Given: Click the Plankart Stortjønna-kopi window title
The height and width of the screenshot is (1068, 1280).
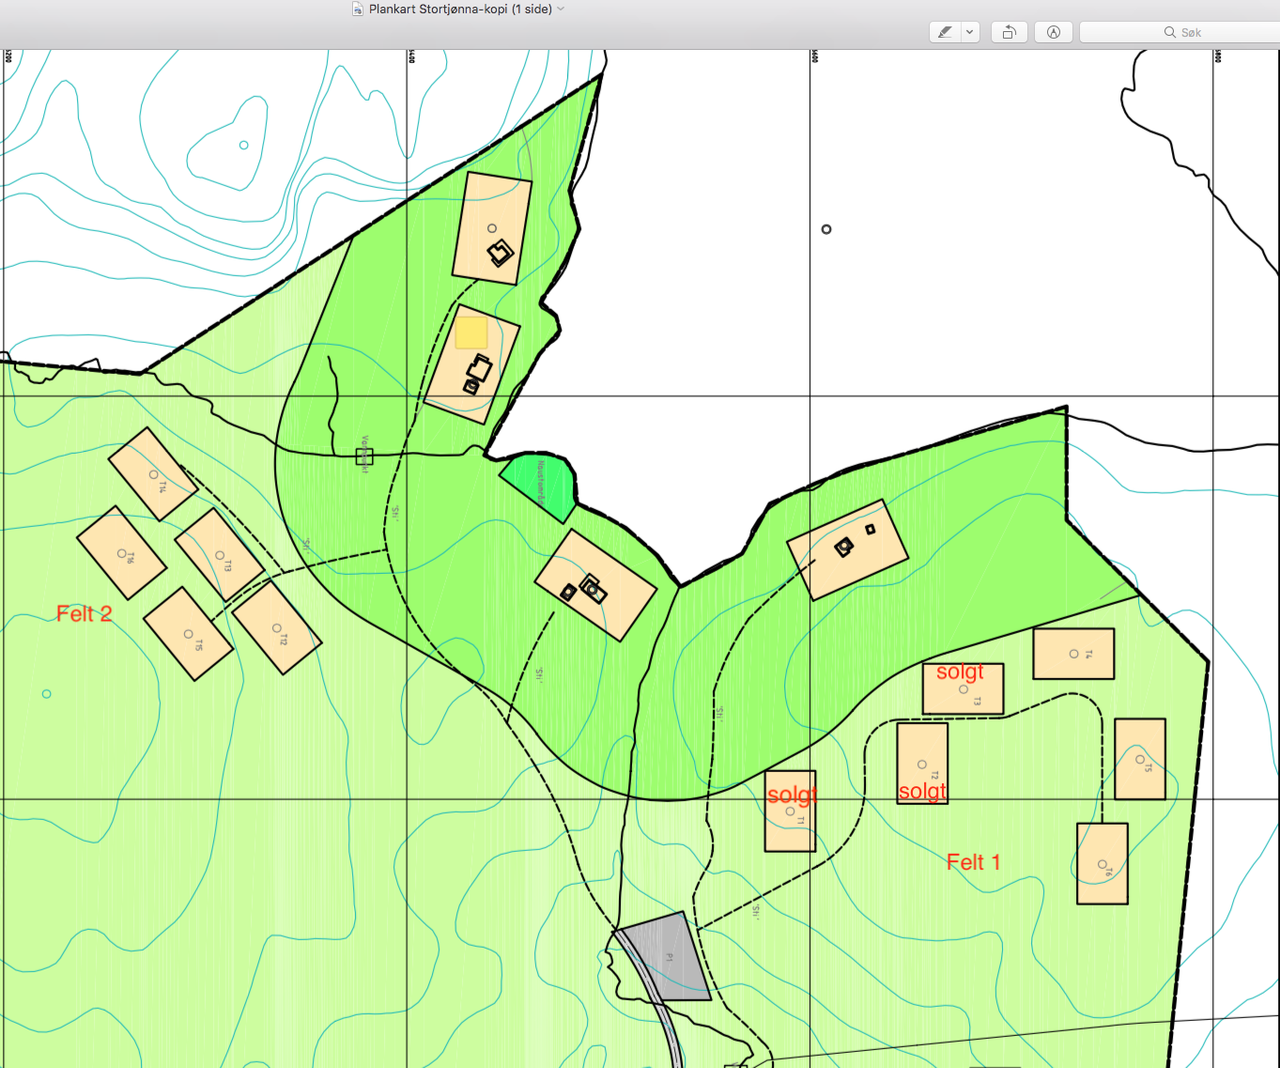Looking at the screenshot, I should click(460, 9).
